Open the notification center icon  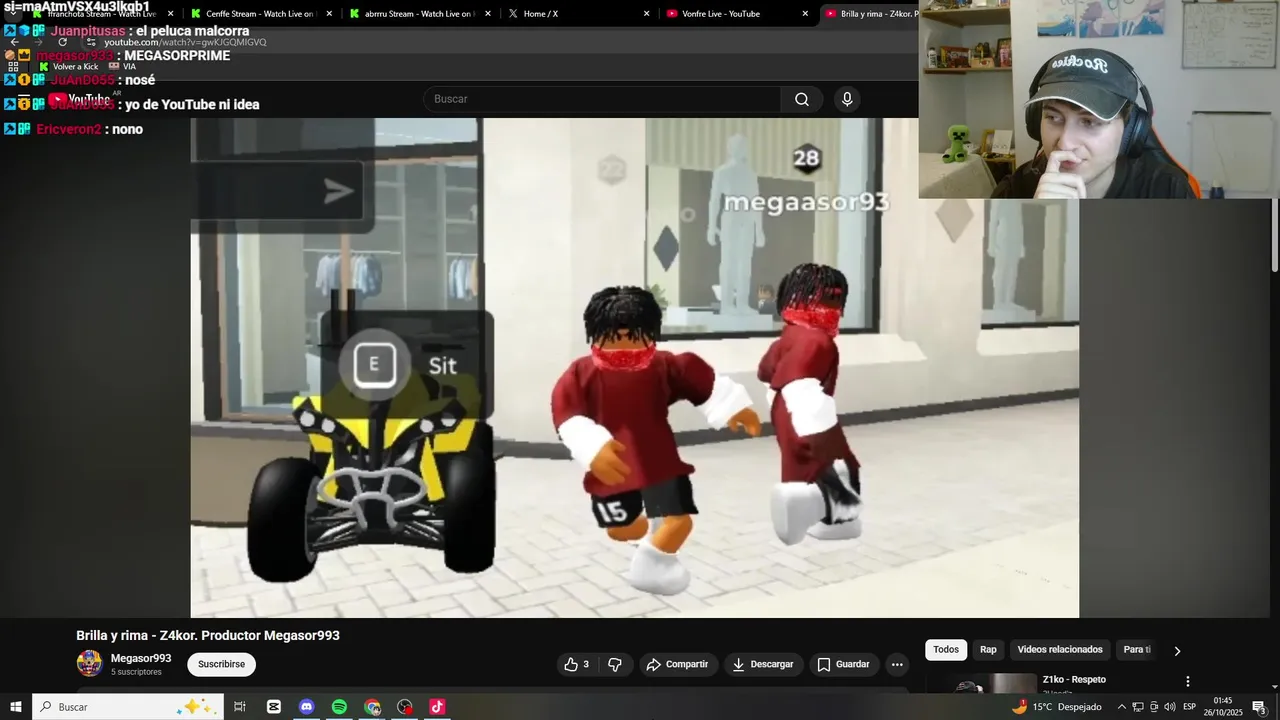point(1259,707)
